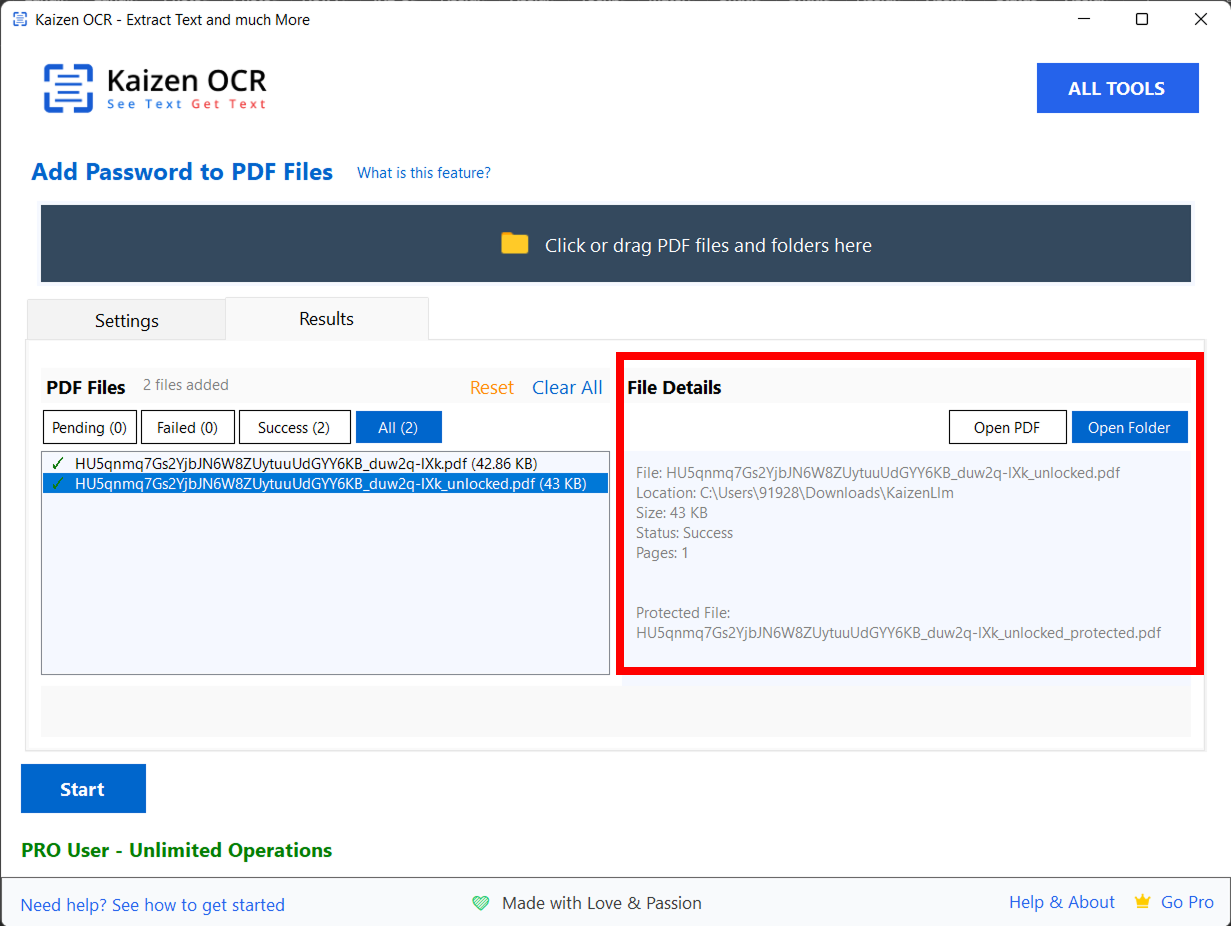This screenshot has height=926, width=1231.
Task: Click the crown icon beside Go Pro
Action: click(x=1142, y=902)
